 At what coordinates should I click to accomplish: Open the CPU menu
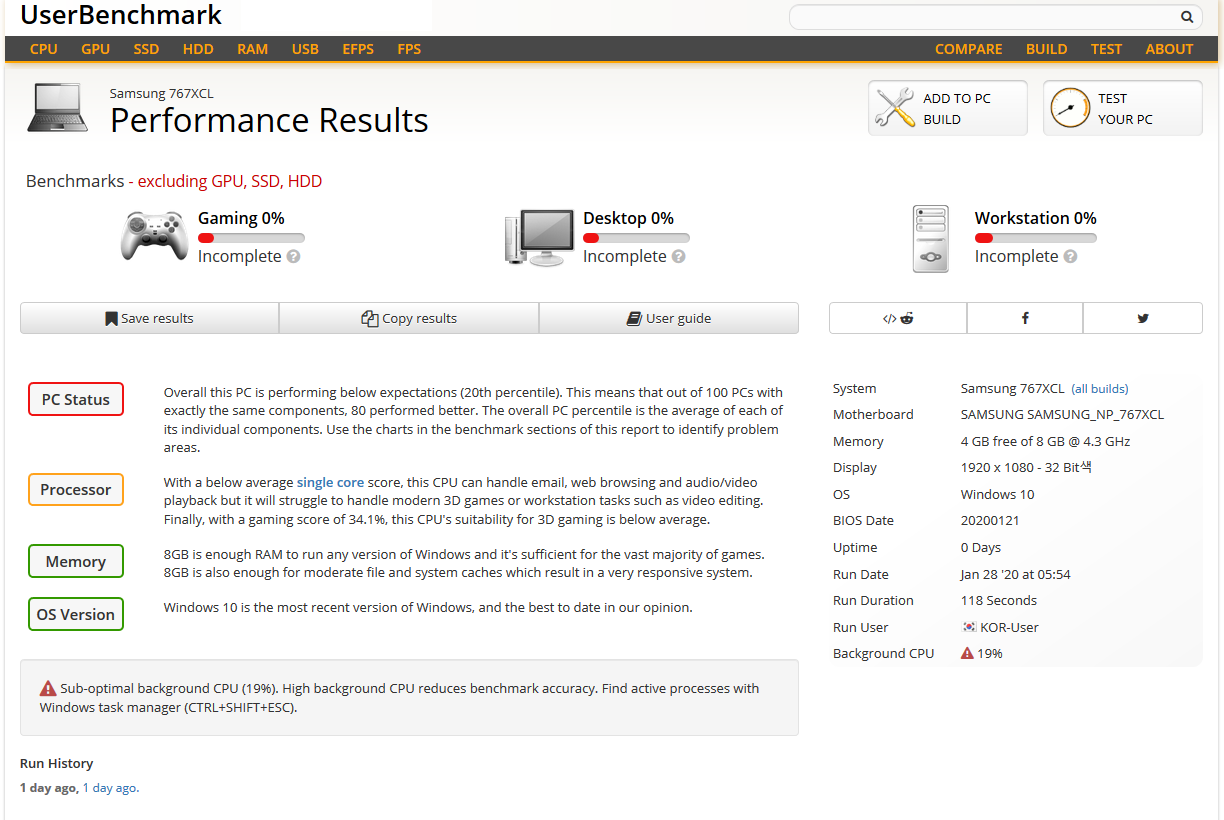pos(44,49)
